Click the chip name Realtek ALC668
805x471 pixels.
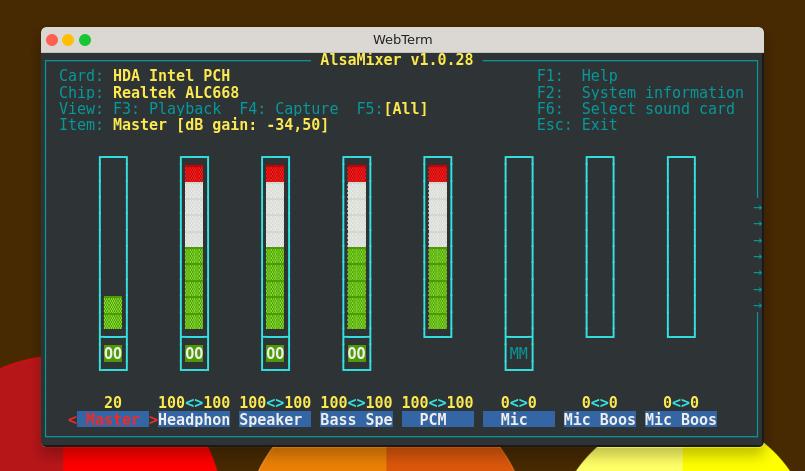pos(176,92)
